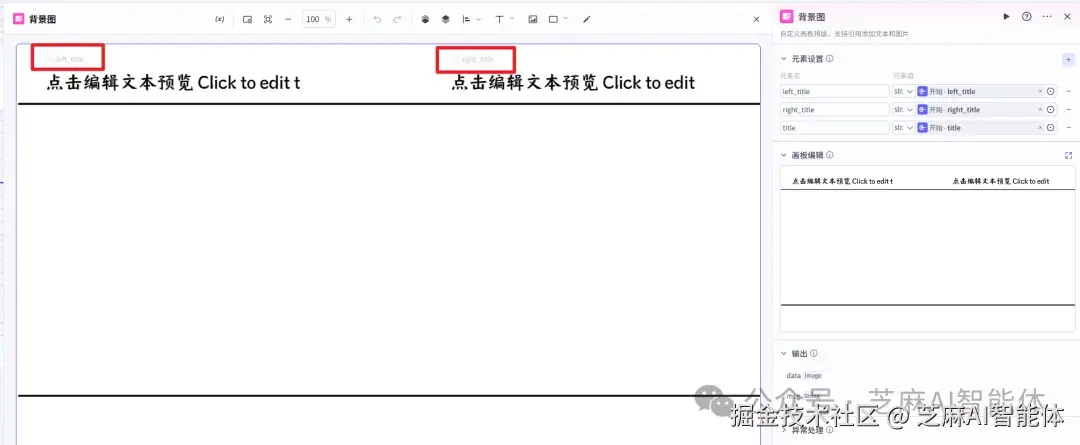The width and height of the screenshot is (1080, 445).
Task: Open help for the 背景图 node
Action: [1026, 17]
